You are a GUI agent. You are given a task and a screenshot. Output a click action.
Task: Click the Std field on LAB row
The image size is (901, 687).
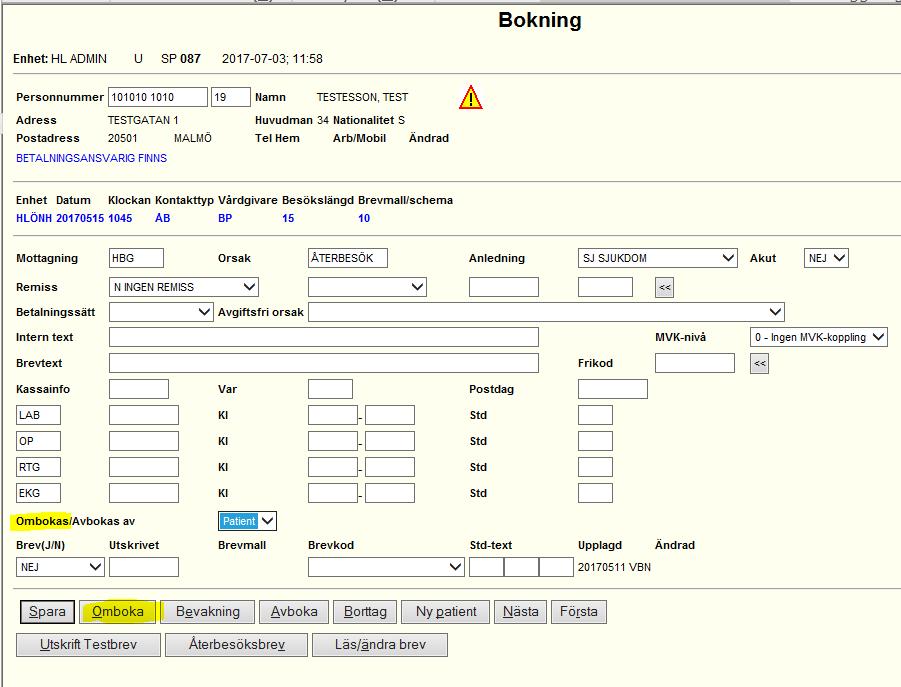coord(595,415)
